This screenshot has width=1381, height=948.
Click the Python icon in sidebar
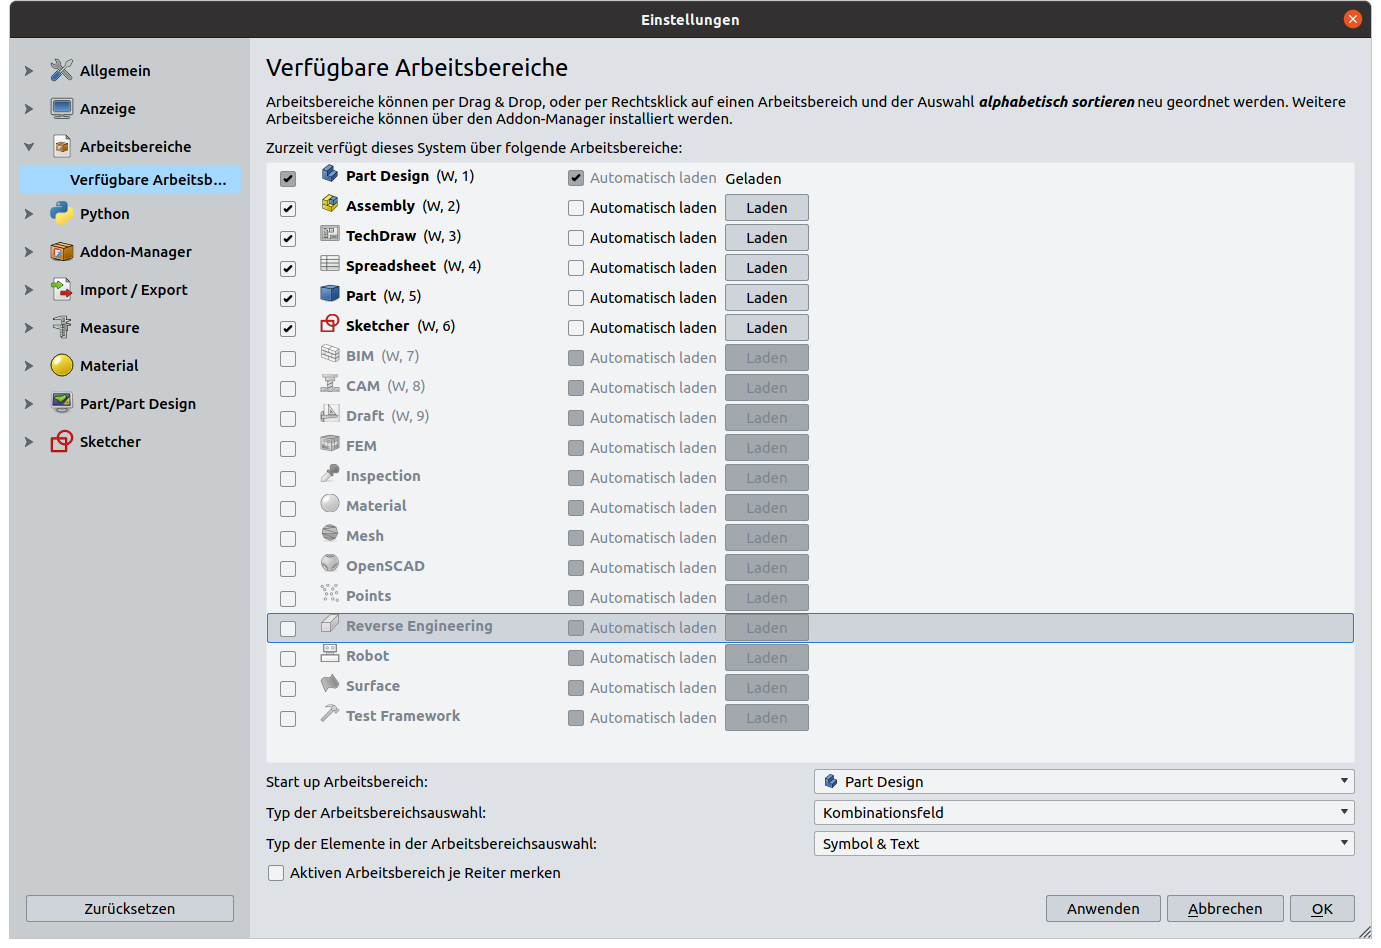(62, 213)
